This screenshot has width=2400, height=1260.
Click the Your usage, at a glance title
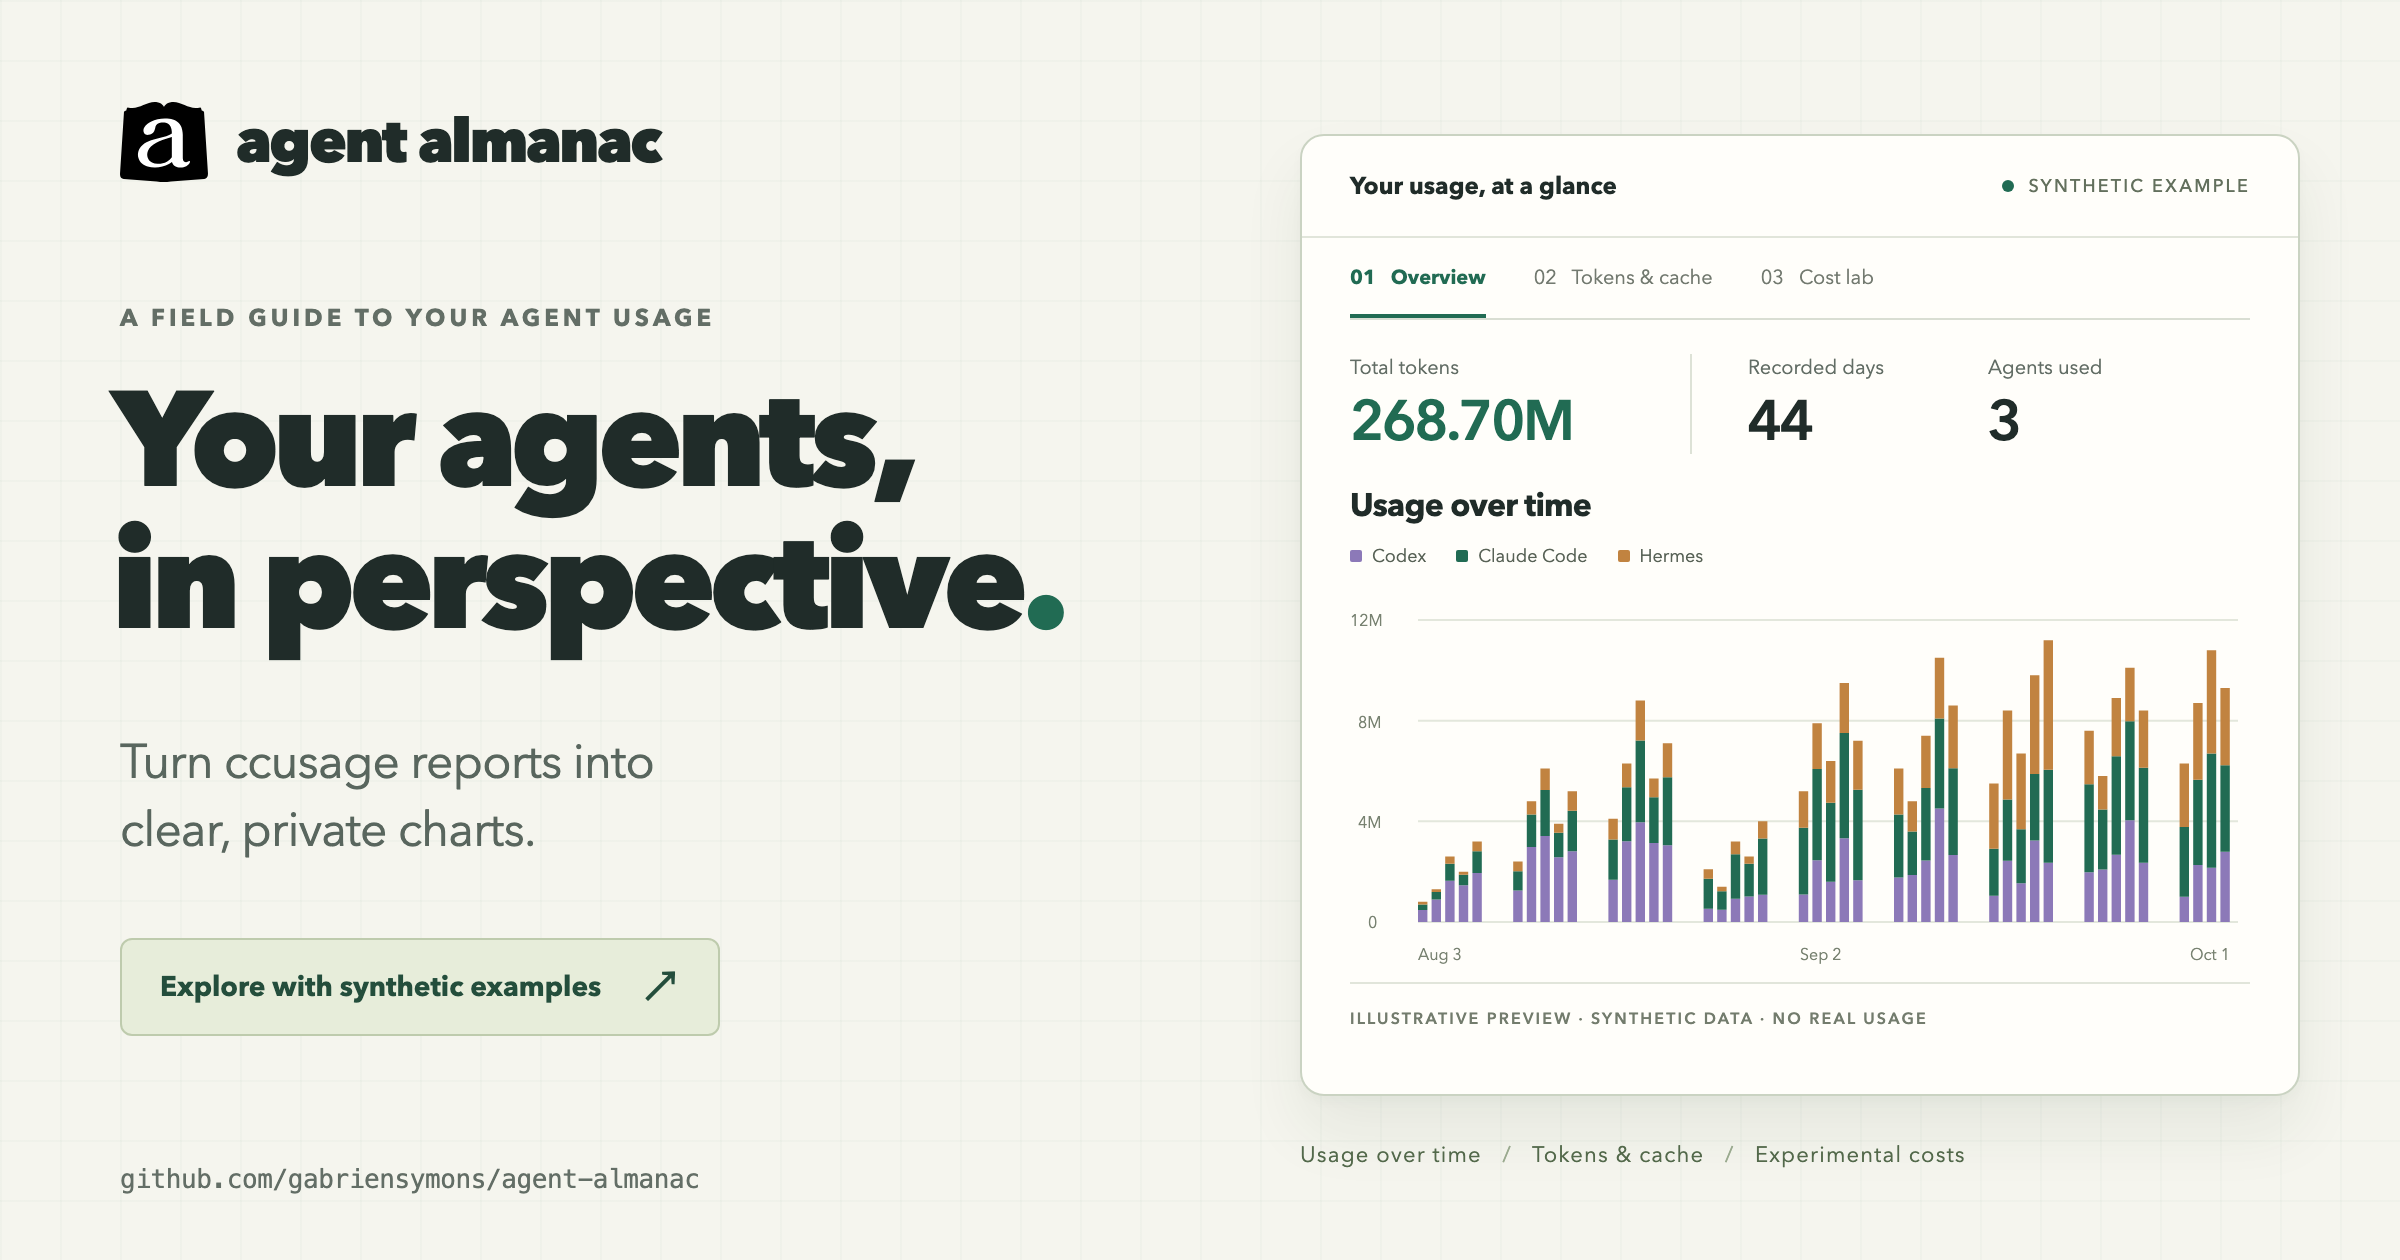[x=1482, y=186]
